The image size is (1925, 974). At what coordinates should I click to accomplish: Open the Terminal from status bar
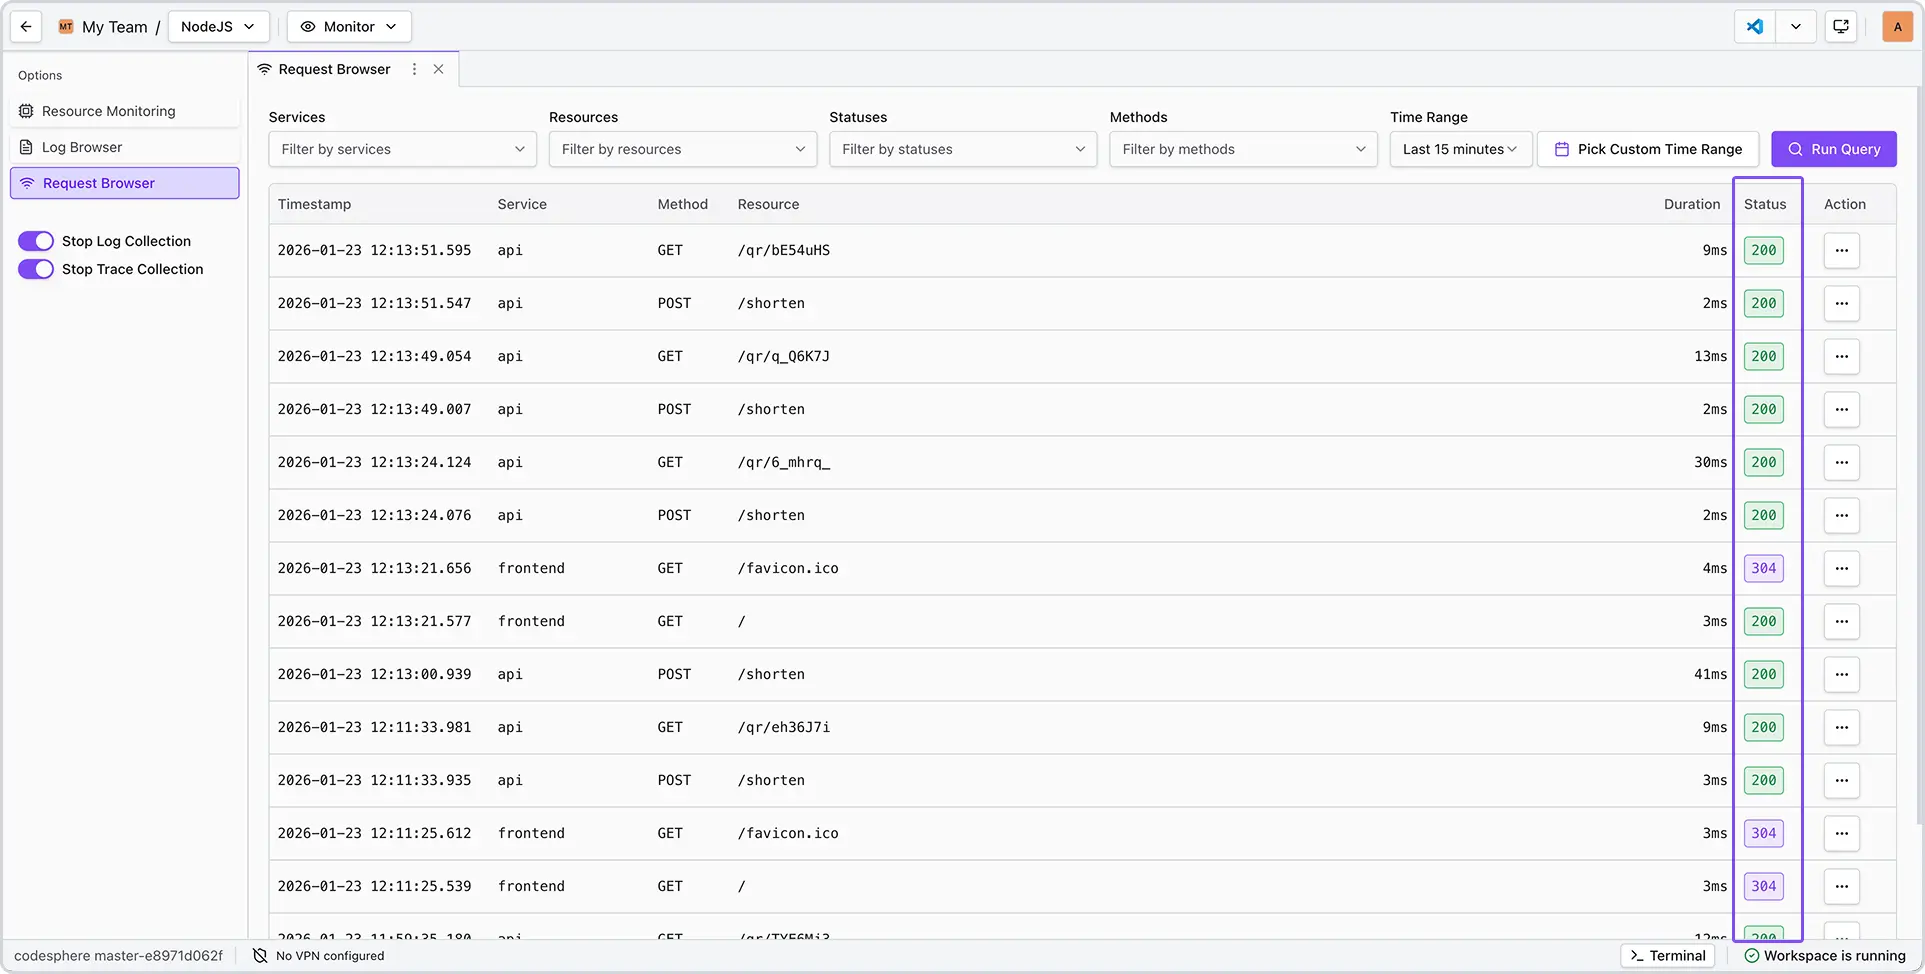1667,956
